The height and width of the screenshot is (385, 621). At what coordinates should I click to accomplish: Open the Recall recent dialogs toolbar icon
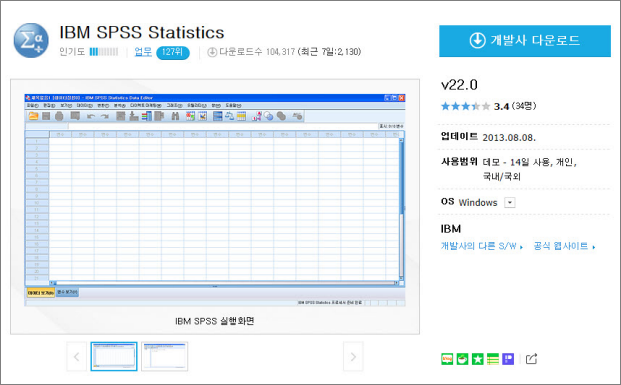[x=75, y=116]
